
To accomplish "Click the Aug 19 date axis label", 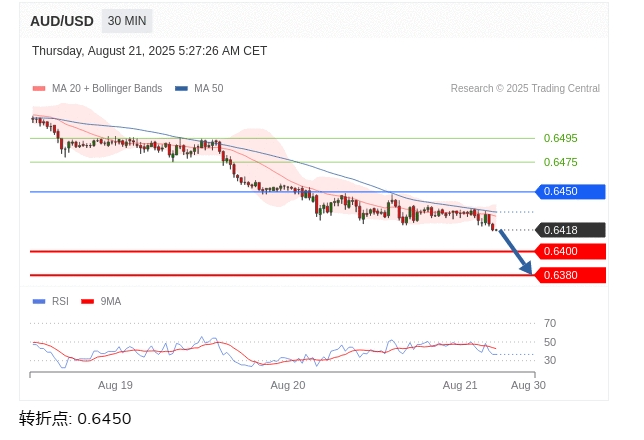I will tap(115, 385).
